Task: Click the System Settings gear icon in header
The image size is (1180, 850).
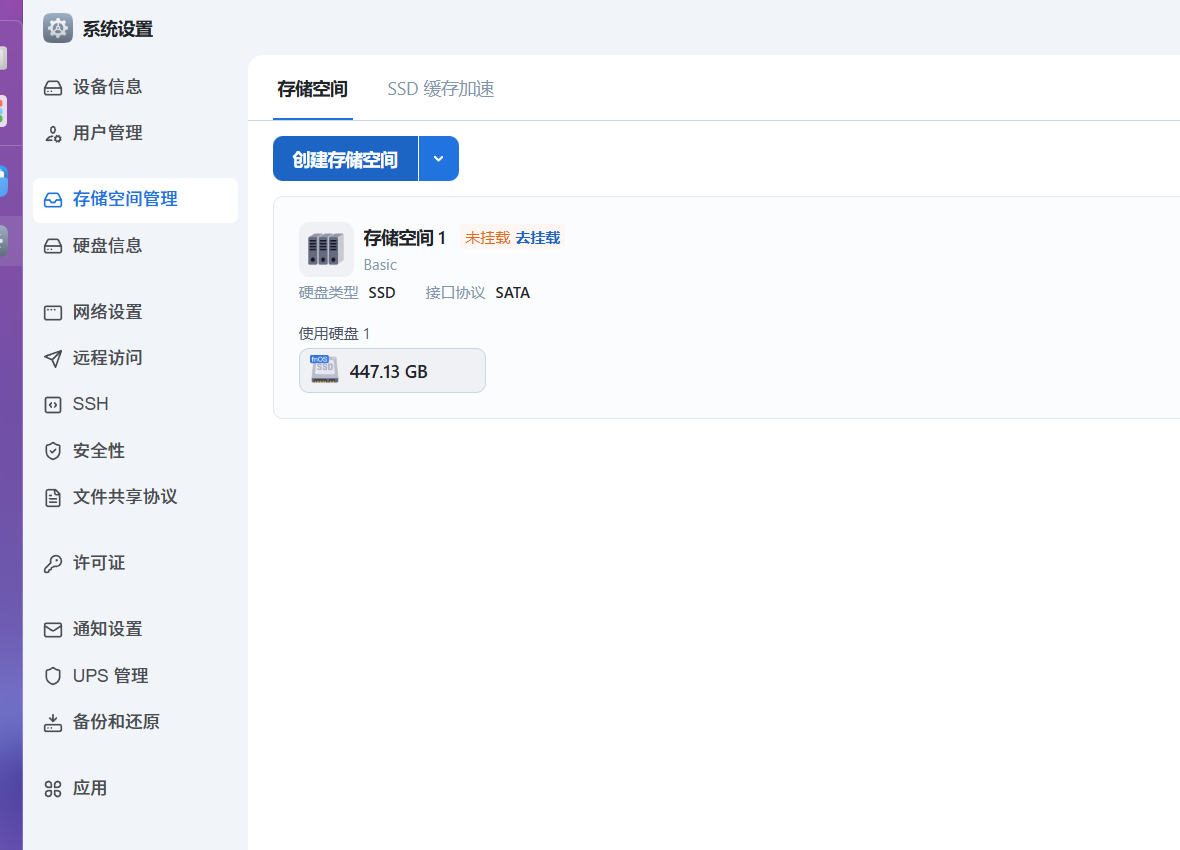Action: [x=57, y=29]
